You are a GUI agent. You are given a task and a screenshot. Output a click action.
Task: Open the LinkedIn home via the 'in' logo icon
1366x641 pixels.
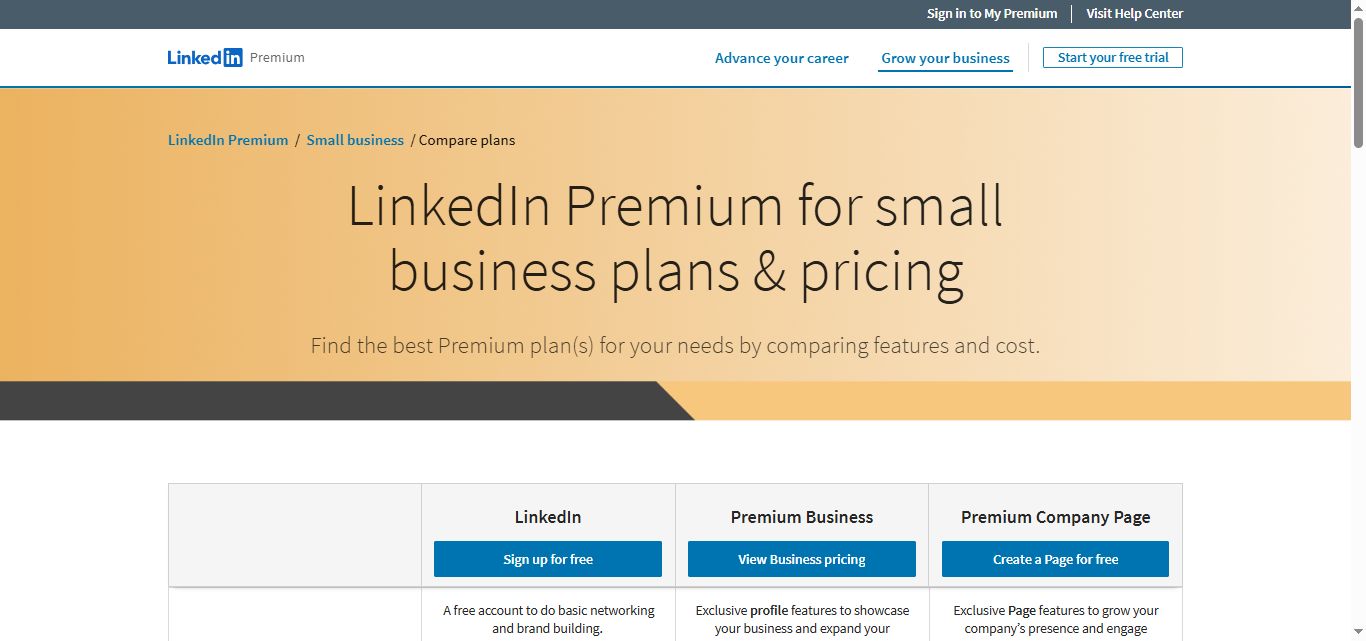[233, 57]
